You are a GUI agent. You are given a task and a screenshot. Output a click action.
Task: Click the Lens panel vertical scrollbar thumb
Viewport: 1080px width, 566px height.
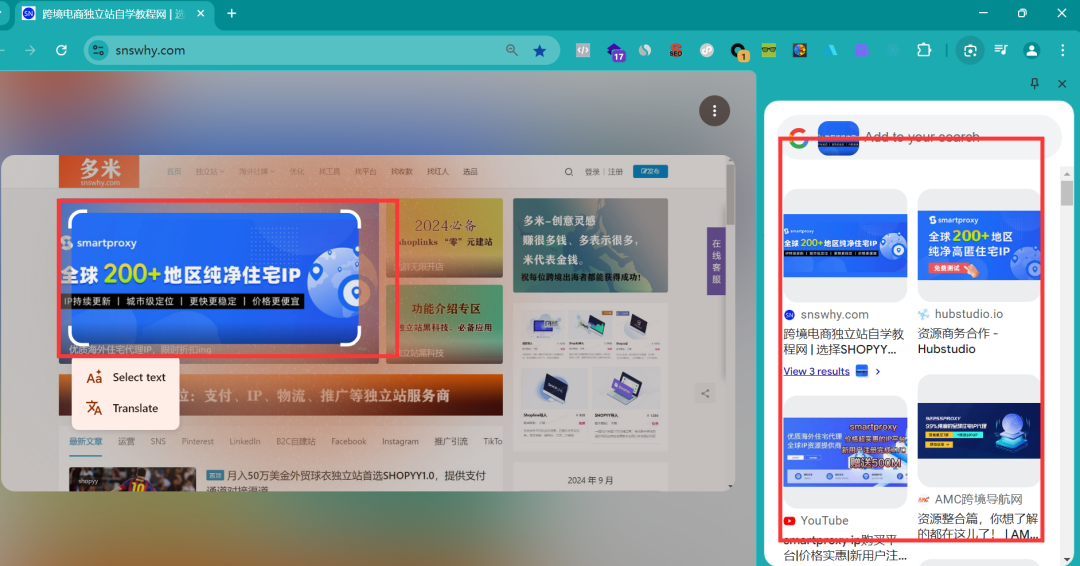click(1067, 192)
